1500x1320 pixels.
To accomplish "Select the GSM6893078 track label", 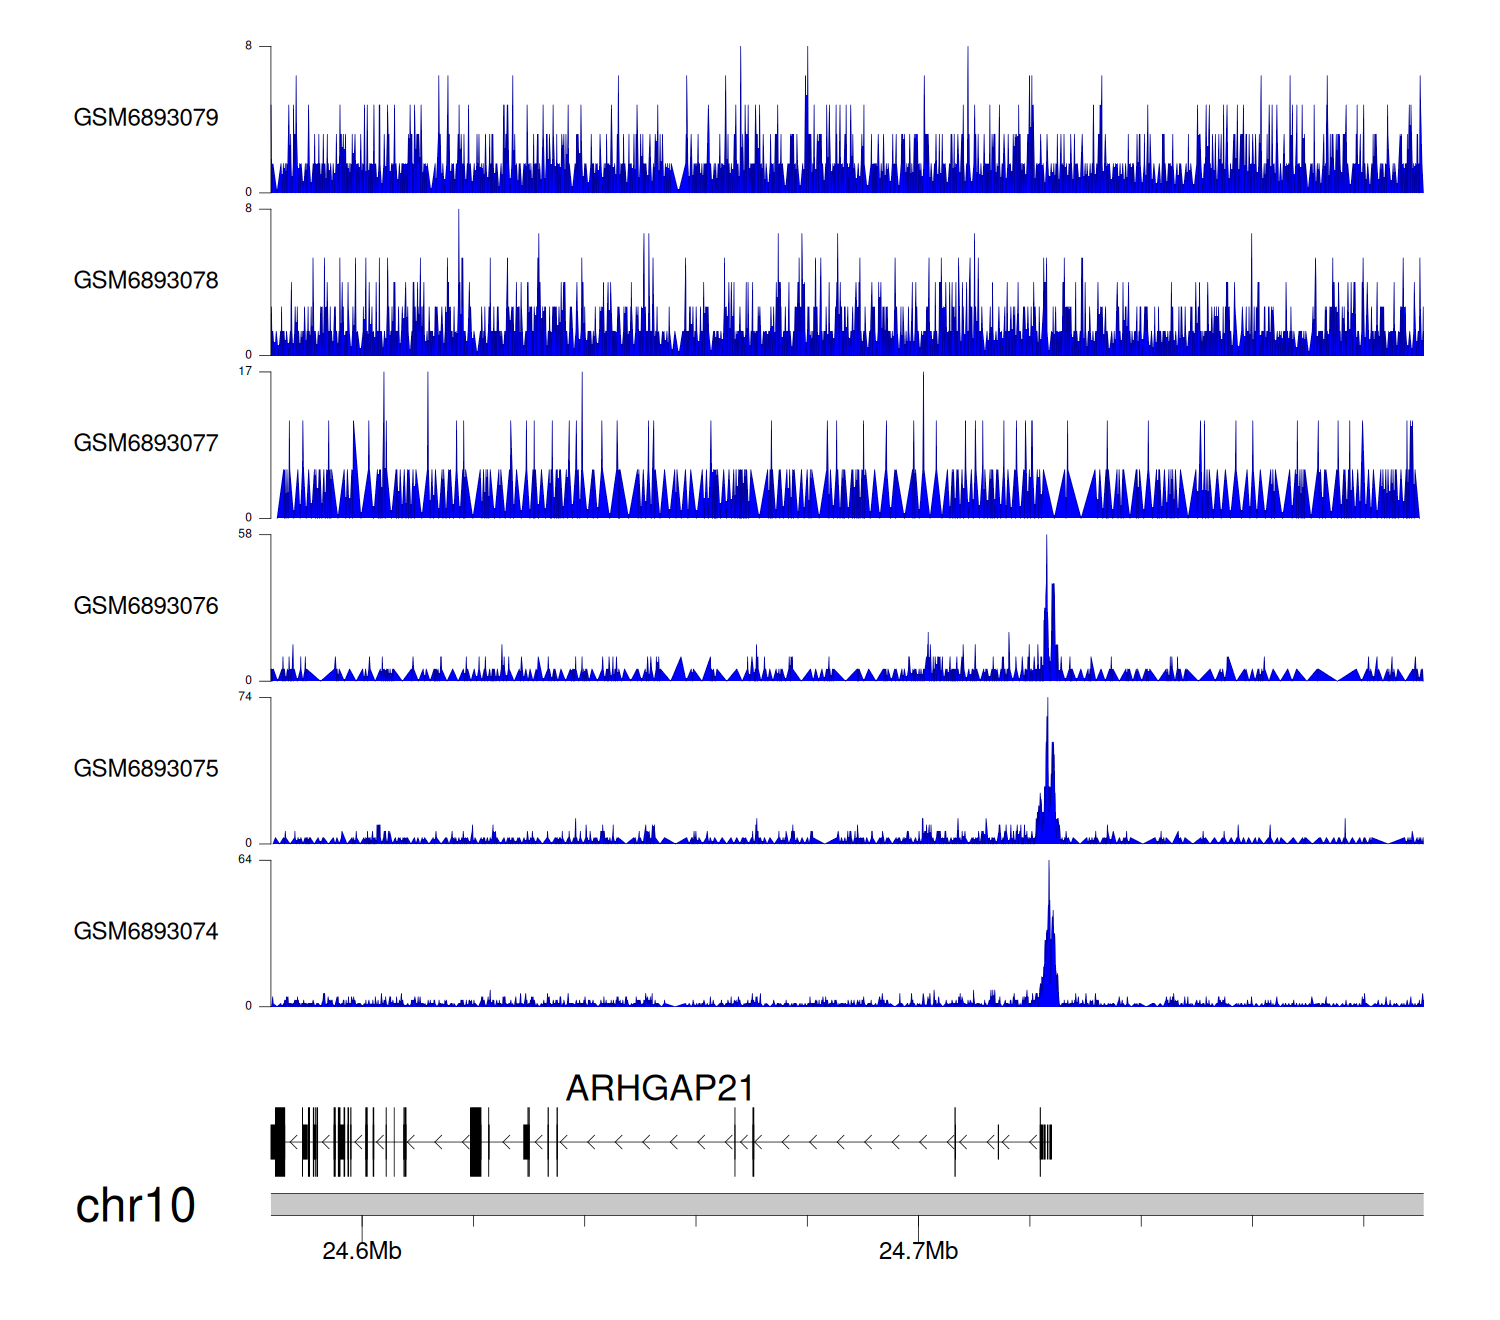I will (x=146, y=281).
